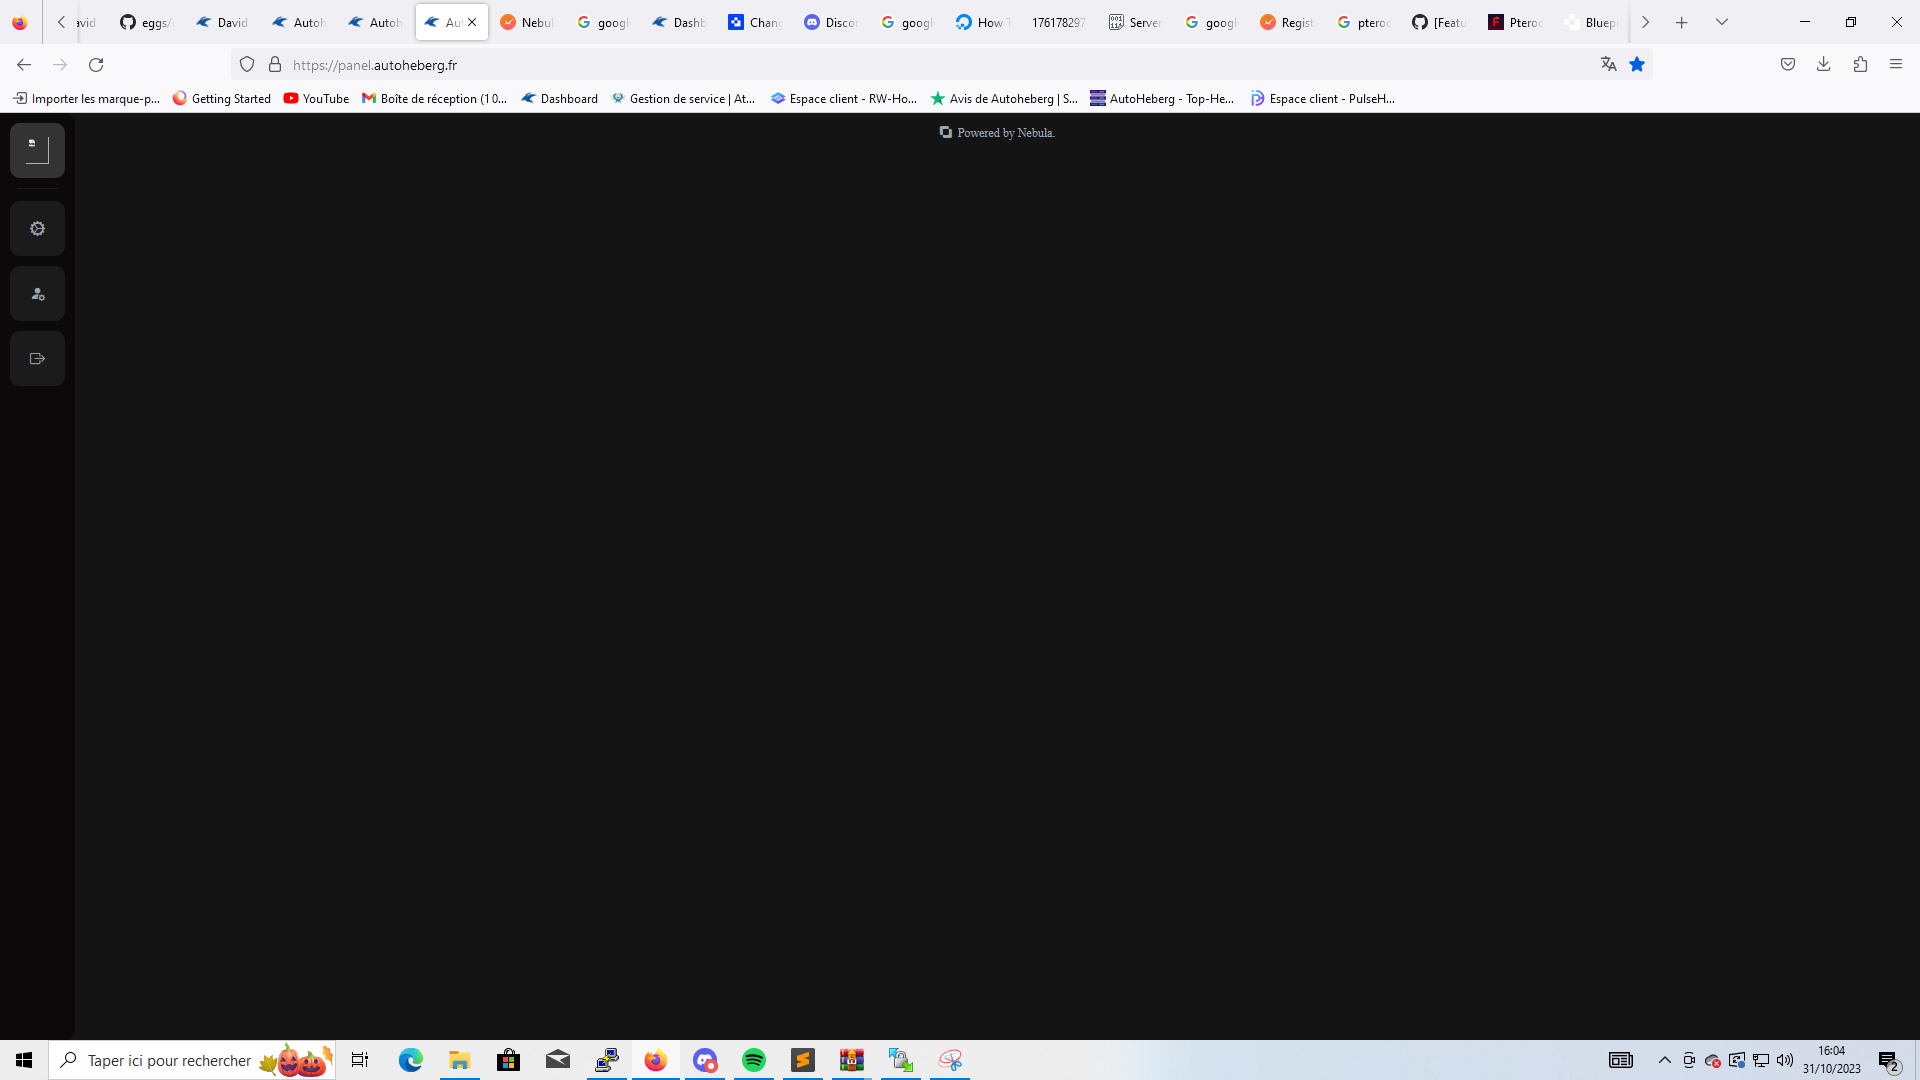Click the translate page icon
Screen dimensions: 1920x1080
1608,65
